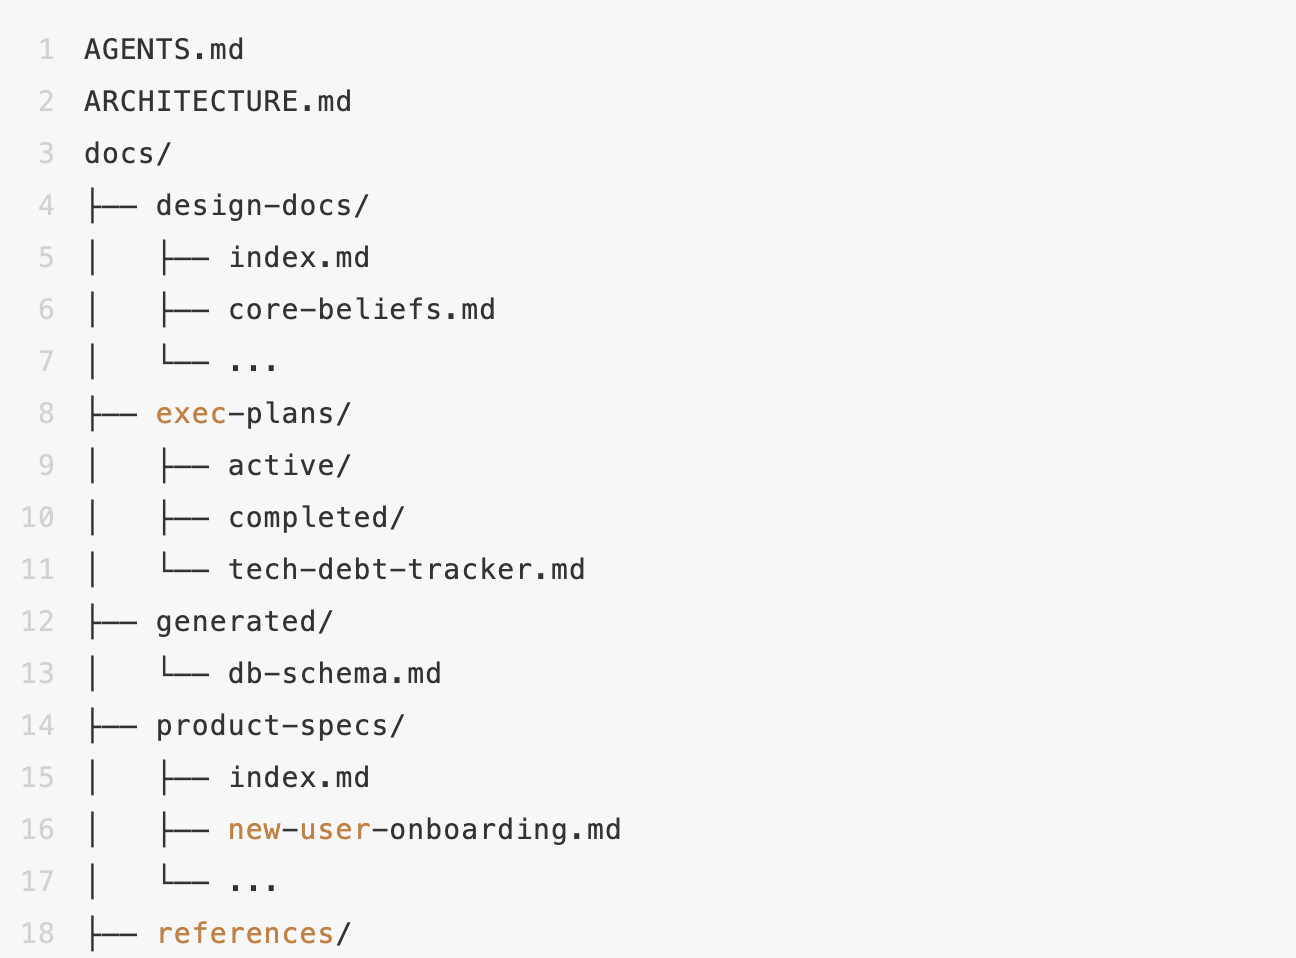Screen dimensions: 1296x958
Task: Select the core-beliefs.md file
Action: click(x=361, y=310)
